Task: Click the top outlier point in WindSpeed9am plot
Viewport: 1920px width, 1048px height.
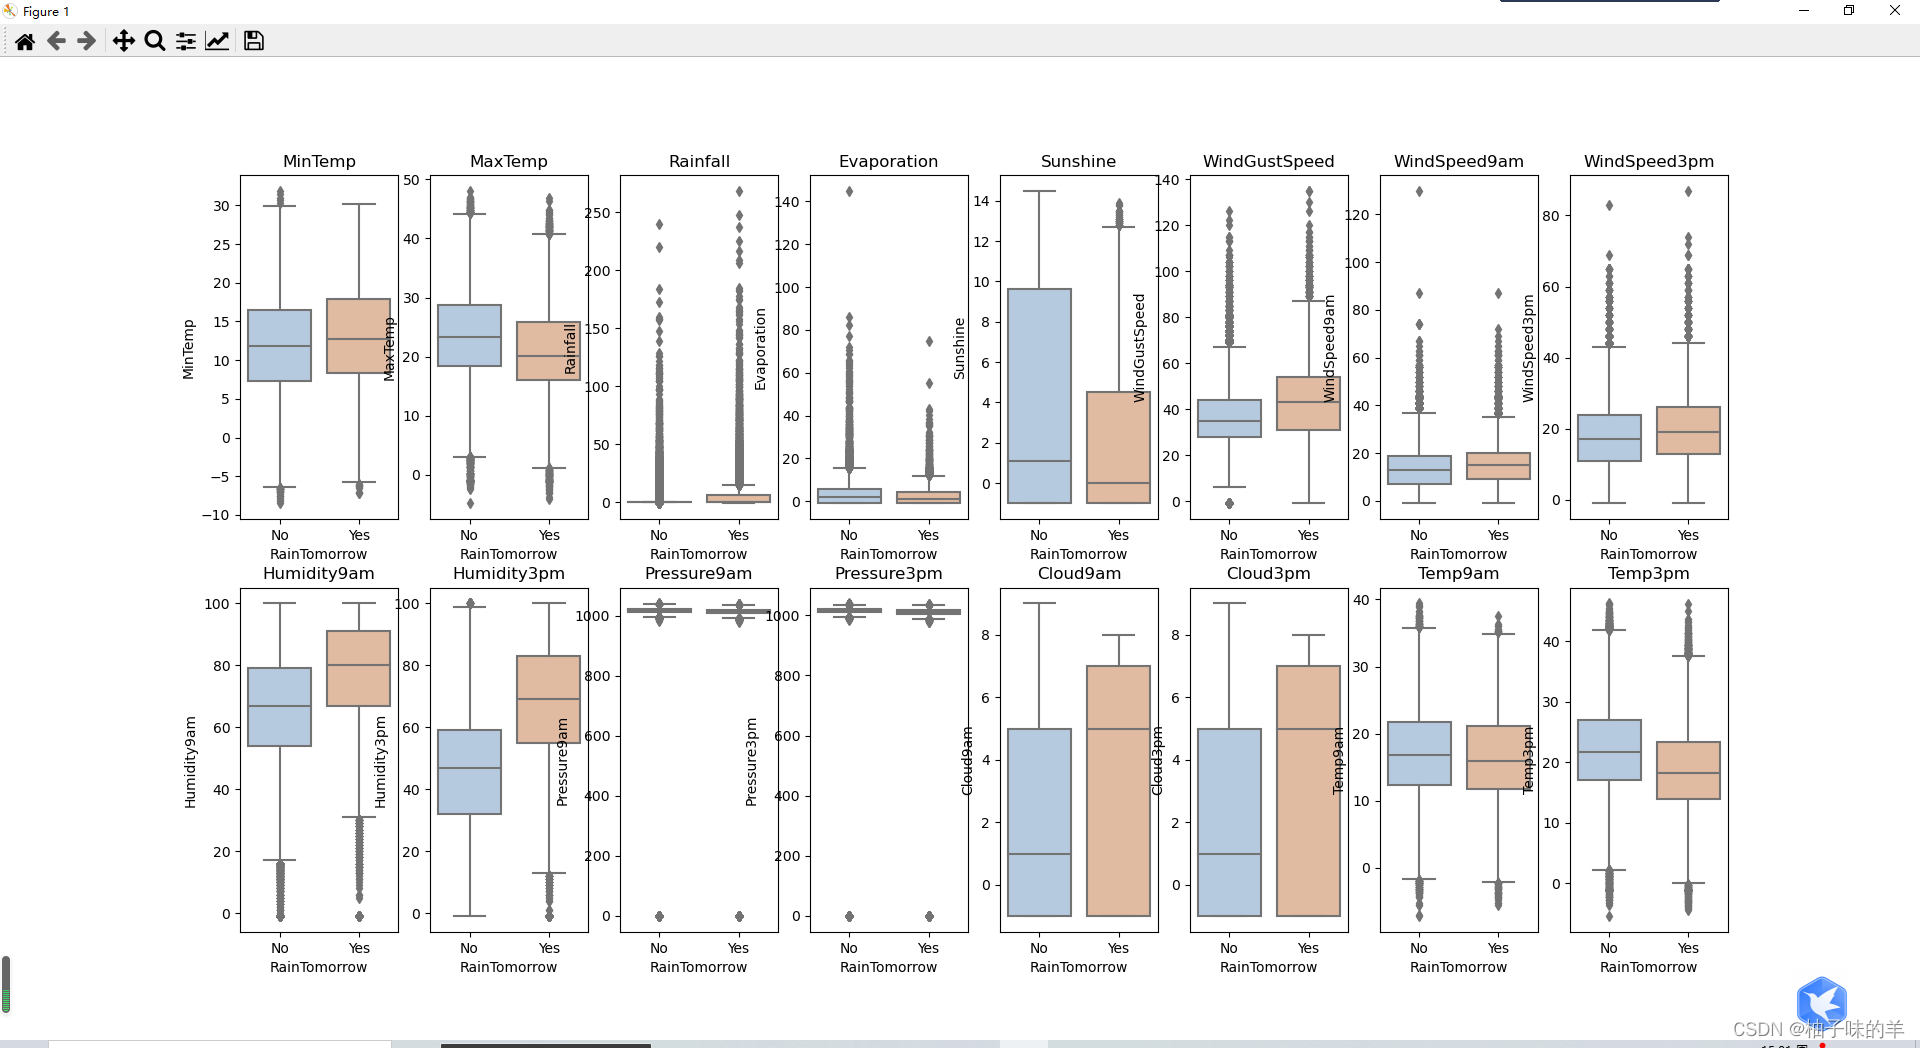Action: tap(1419, 191)
